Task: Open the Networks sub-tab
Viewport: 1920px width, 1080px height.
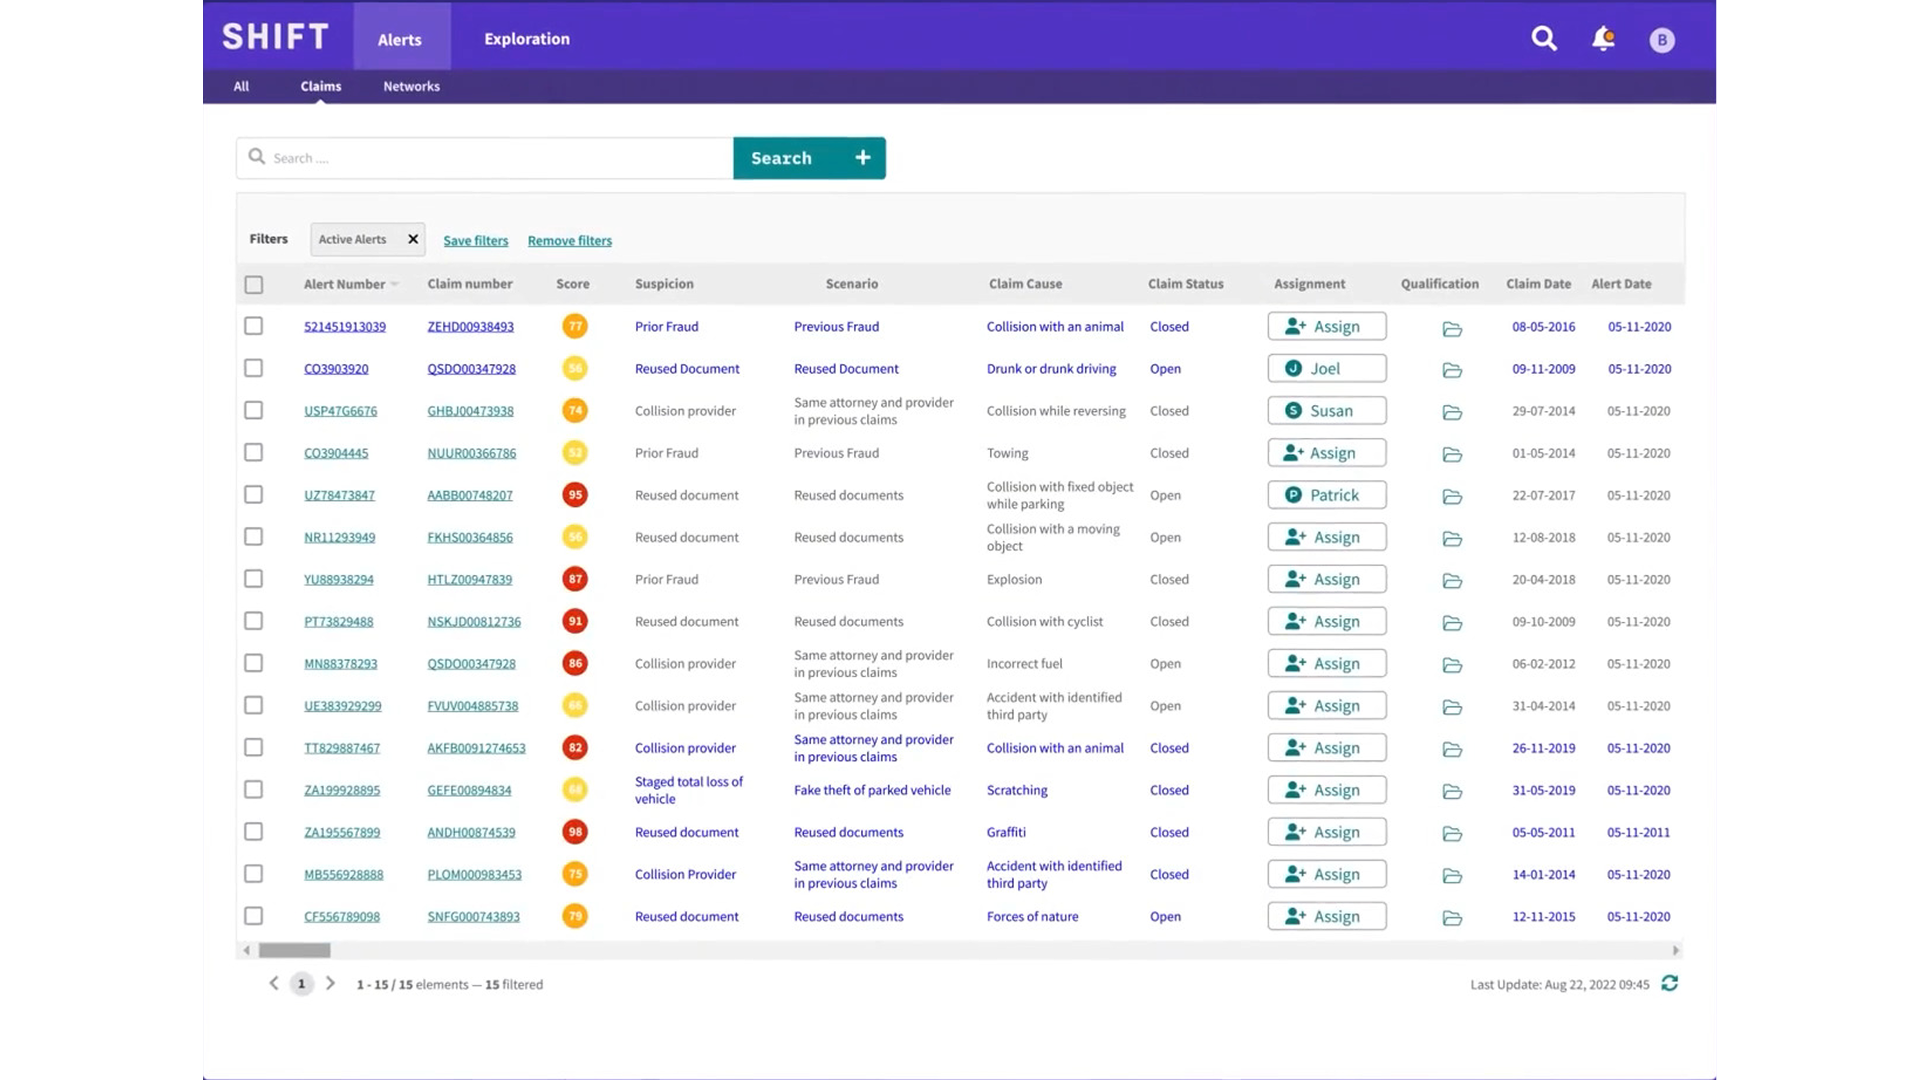Action: 411,86
